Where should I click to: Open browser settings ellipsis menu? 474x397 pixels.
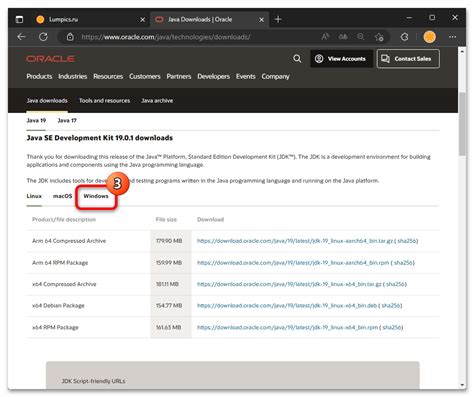(452, 37)
